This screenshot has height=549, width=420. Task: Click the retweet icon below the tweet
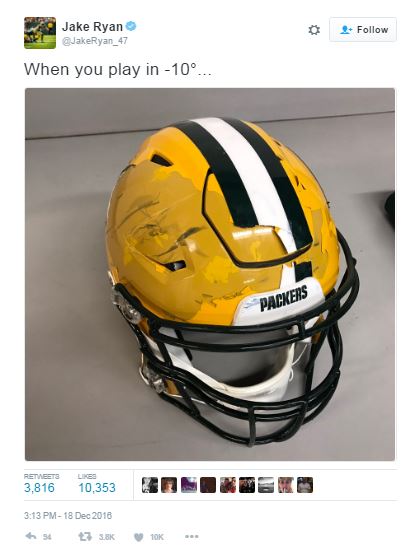click(x=85, y=536)
